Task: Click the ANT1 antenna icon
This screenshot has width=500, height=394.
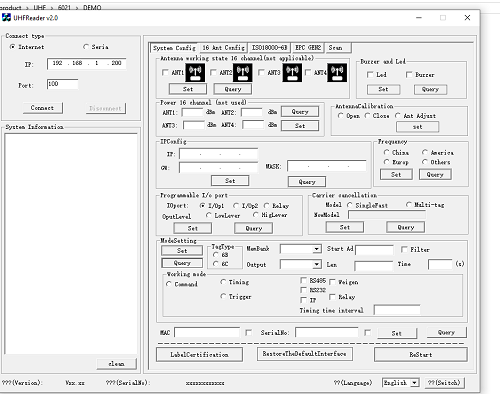Action: pos(195,72)
